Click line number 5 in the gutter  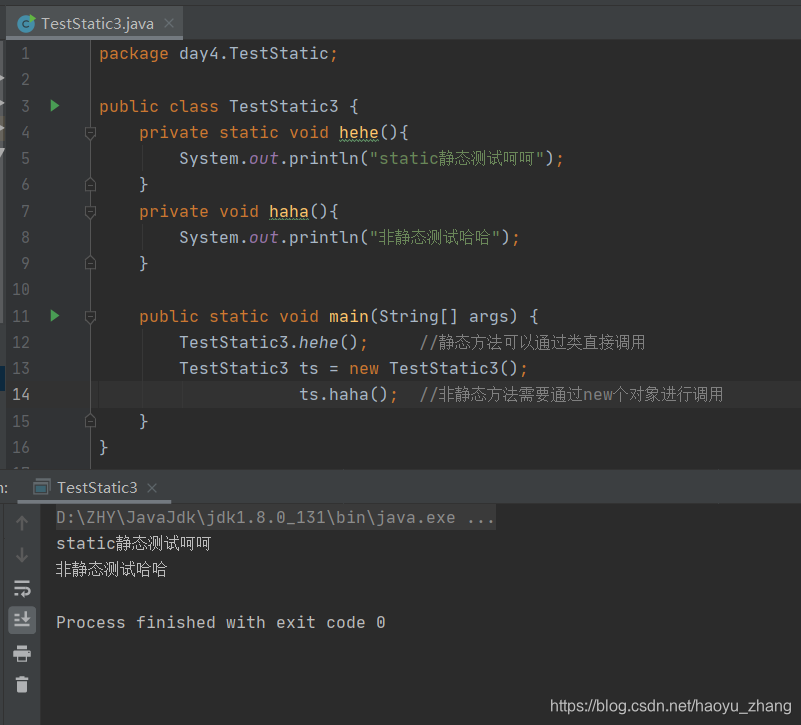[25, 158]
